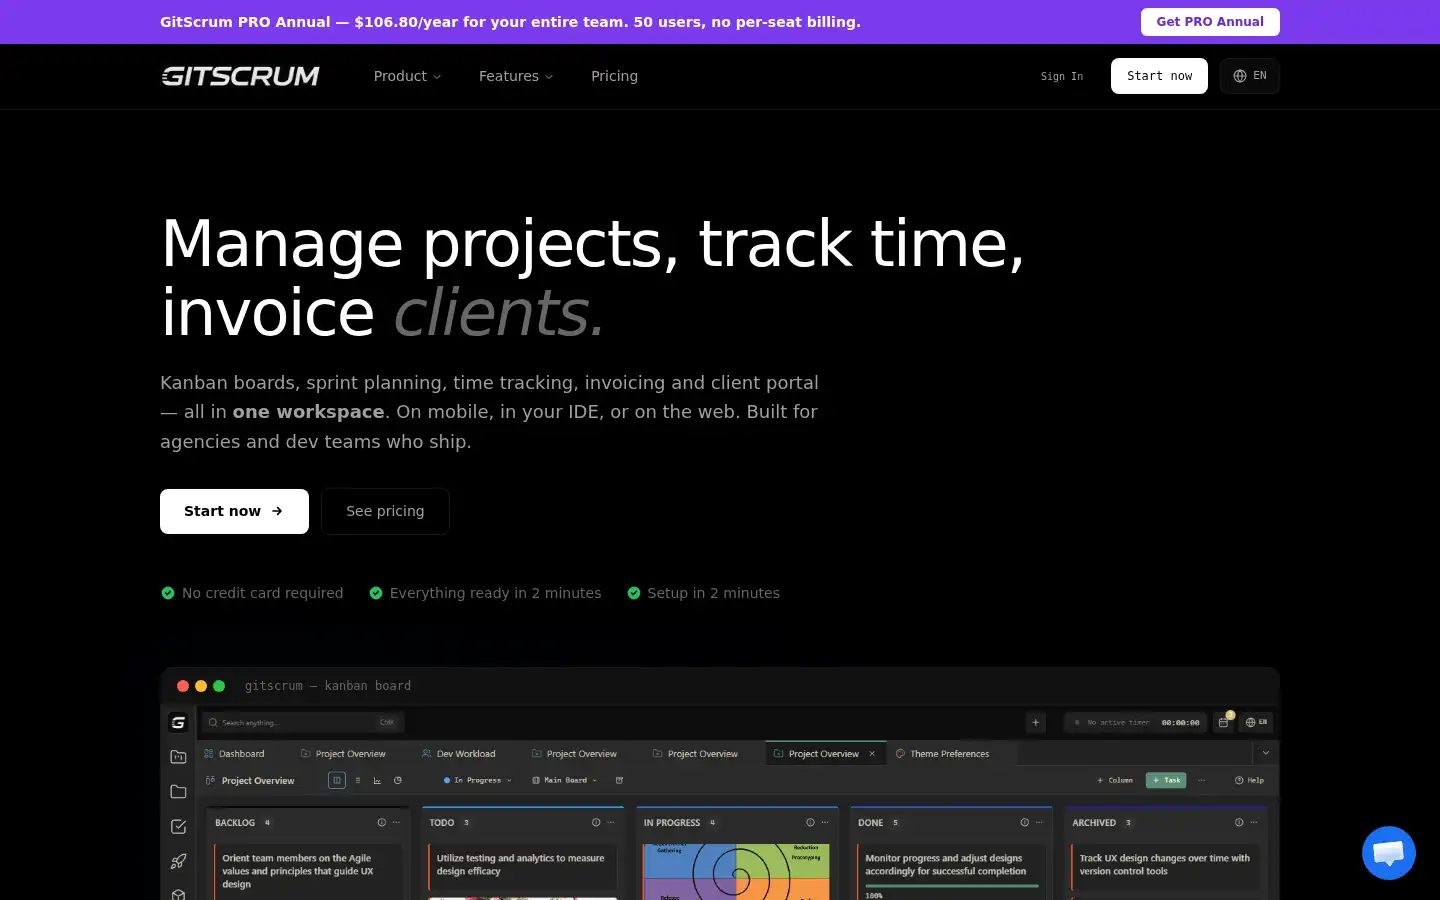
Task: Click the calendar icon with notification badge
Action: [1224, 721]
